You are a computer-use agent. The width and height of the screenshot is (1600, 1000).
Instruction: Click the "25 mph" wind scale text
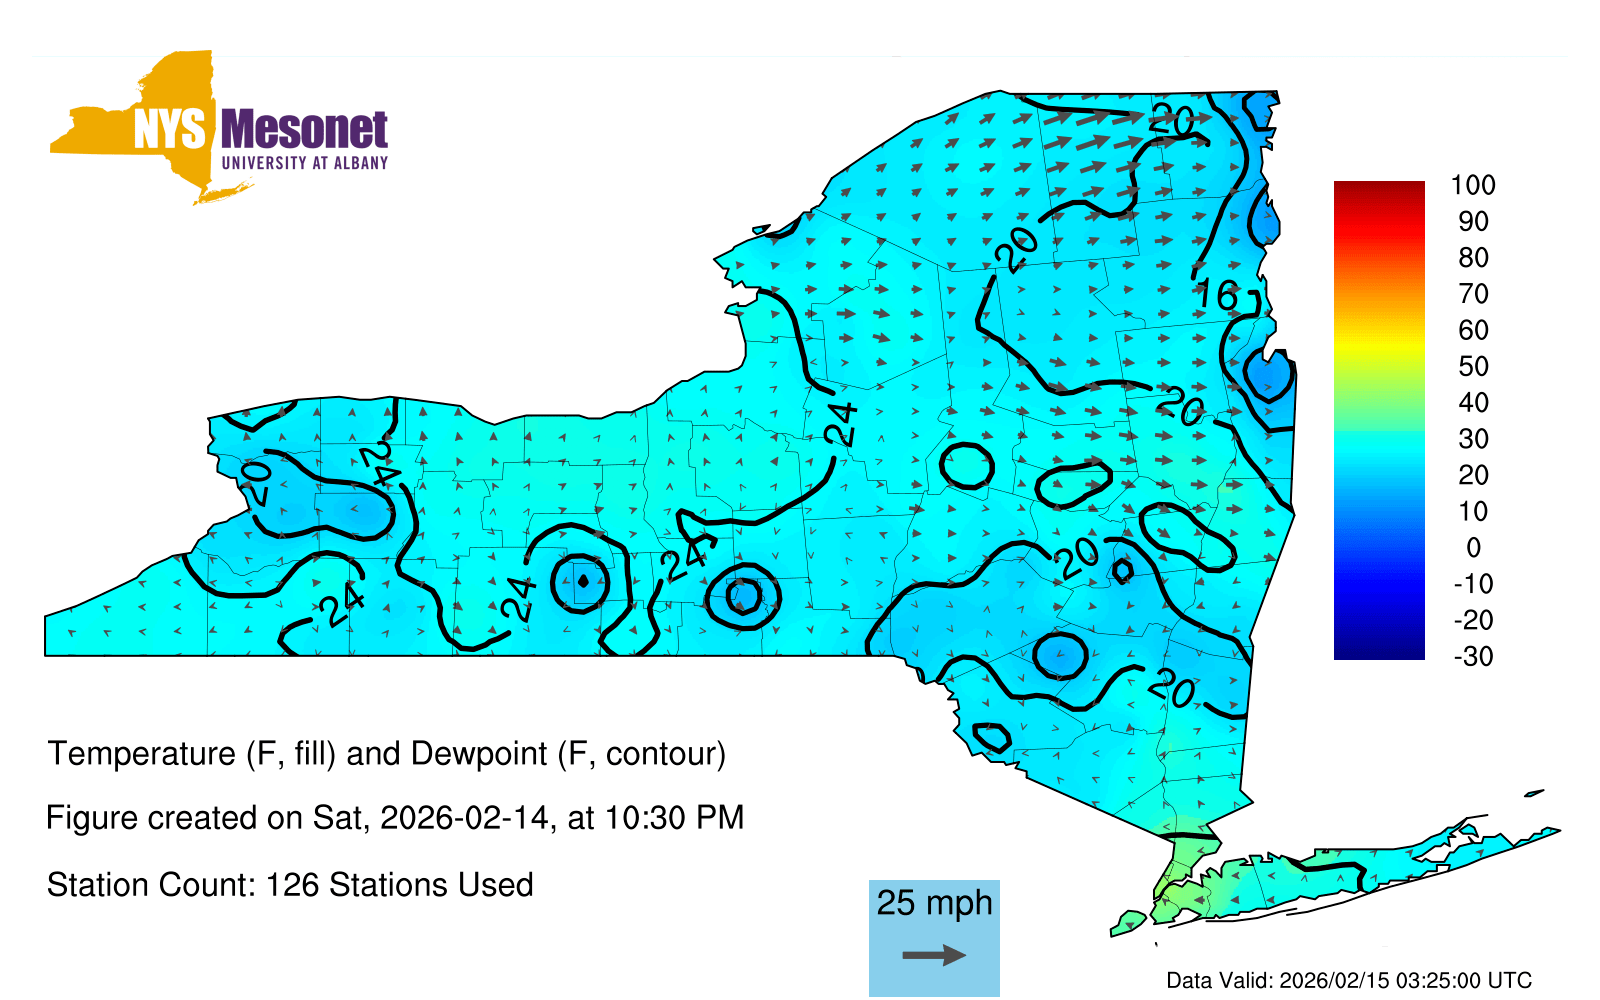click(x=934, y=903)
